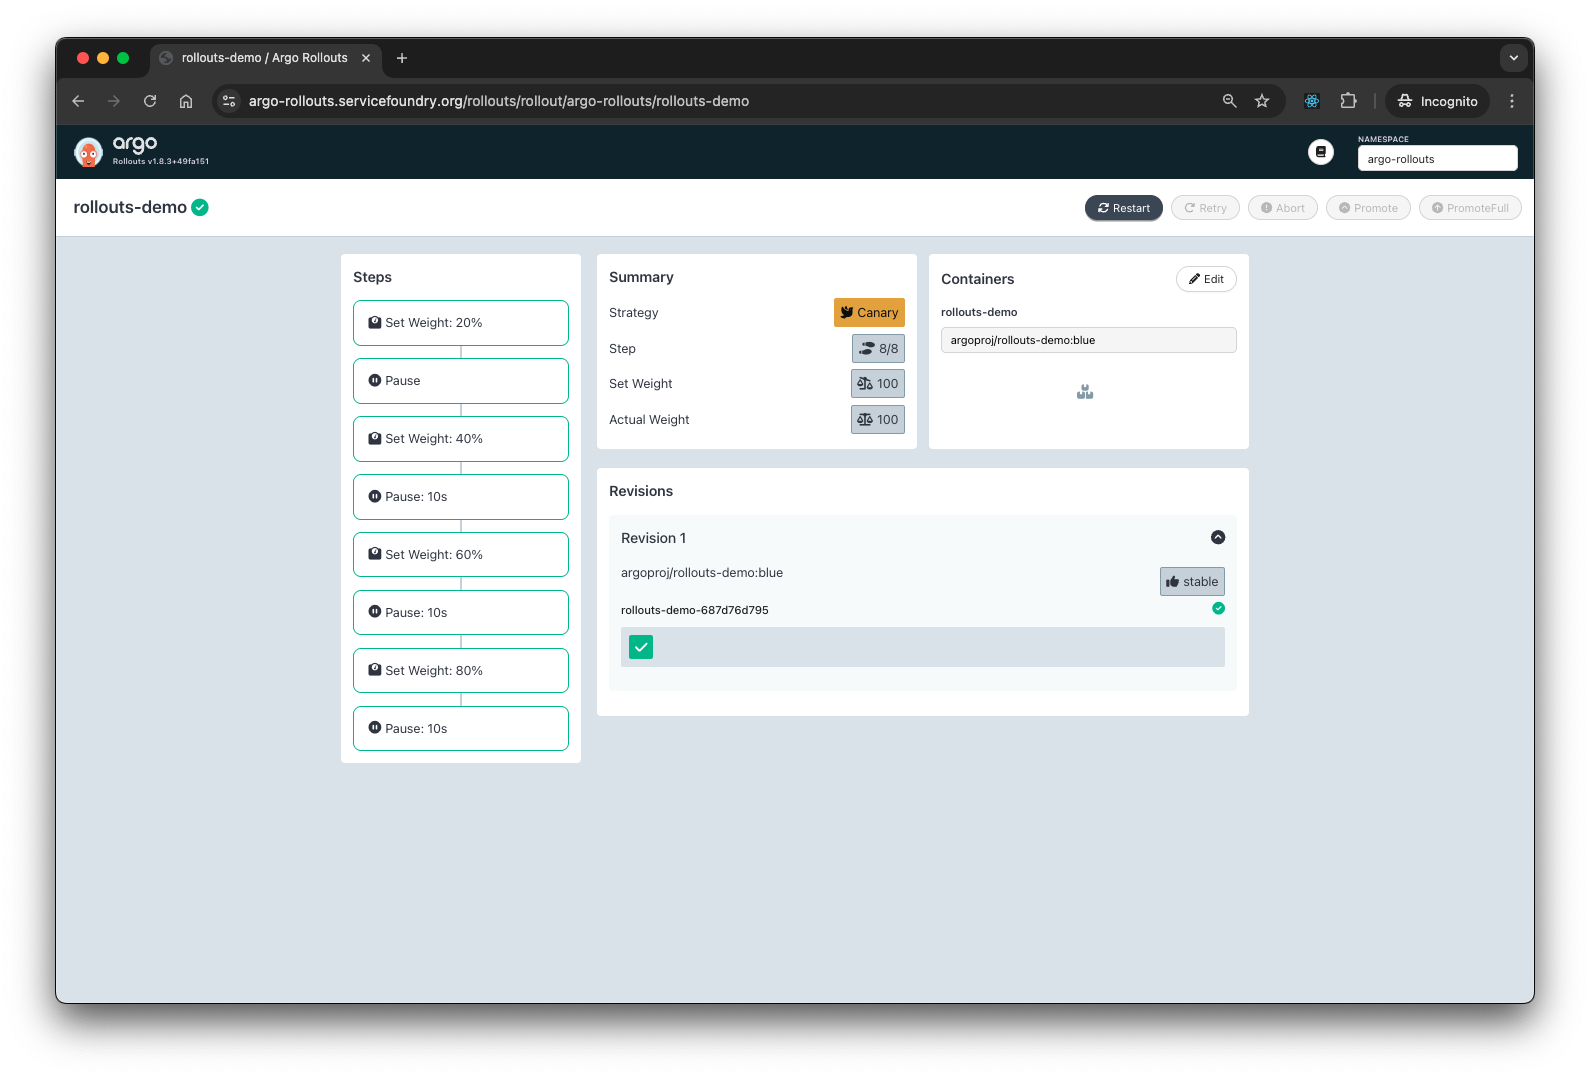
Task: Click the zoom magnifier icon in address bar
Action: [x=1230, y=101]
